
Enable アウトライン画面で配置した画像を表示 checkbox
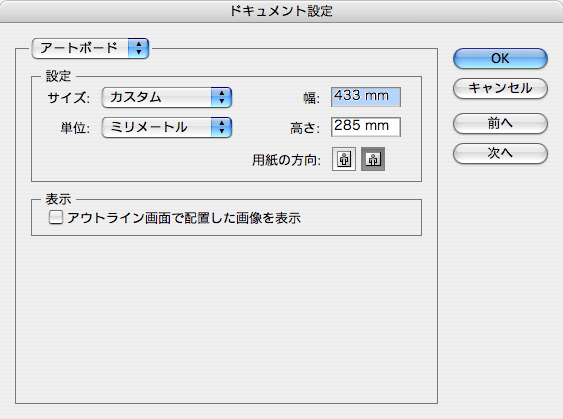coord(56,218)
